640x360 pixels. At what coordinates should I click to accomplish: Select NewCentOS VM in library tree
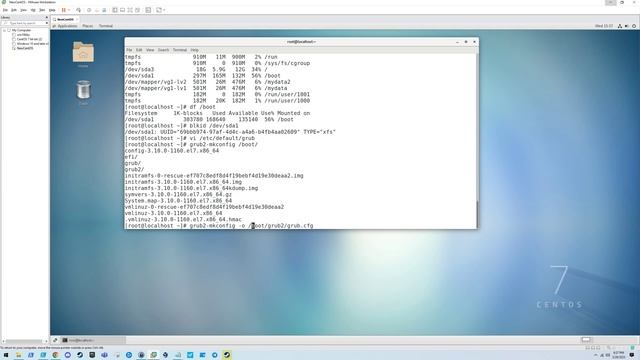coord(25,48)
